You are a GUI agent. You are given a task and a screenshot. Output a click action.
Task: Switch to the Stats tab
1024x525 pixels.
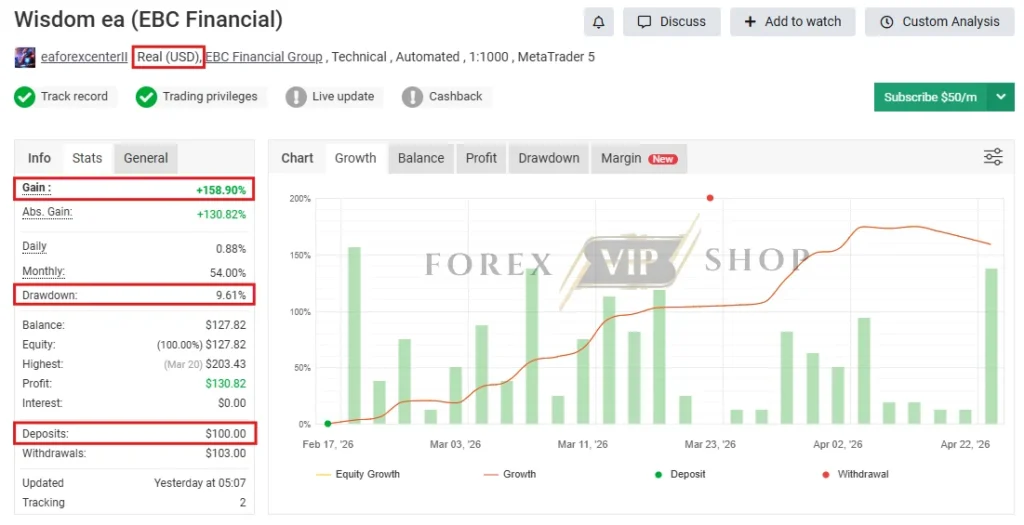(87, 158)
